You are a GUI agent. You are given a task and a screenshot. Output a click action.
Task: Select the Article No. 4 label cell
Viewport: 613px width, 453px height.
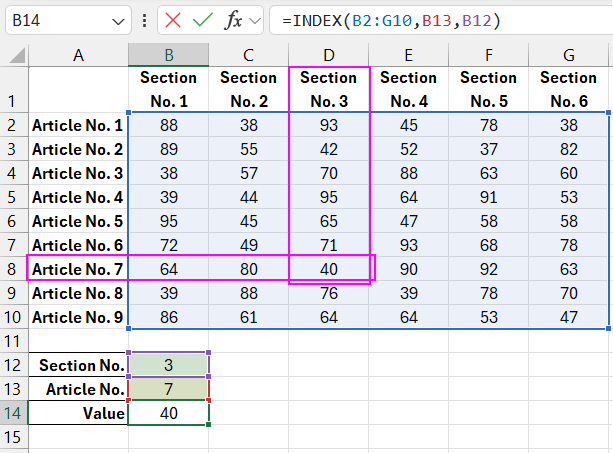click(78, 197)
